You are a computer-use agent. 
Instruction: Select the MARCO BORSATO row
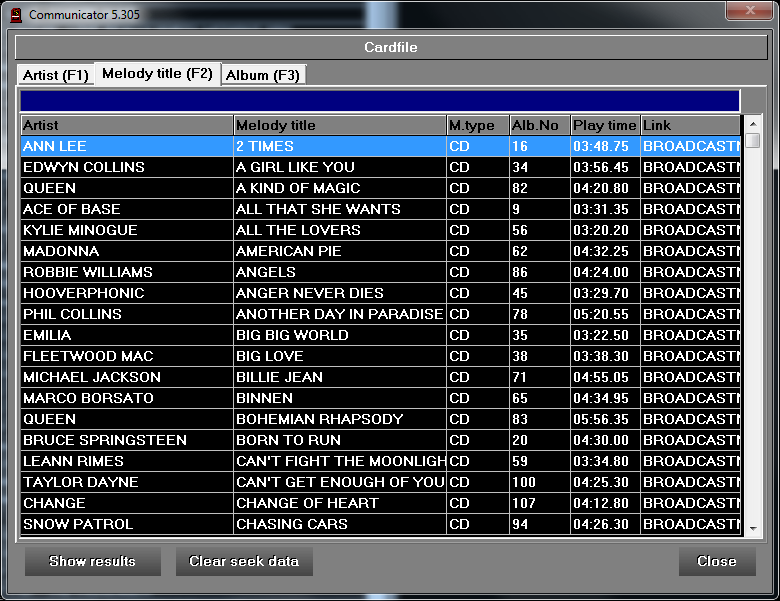click(381, 398)
